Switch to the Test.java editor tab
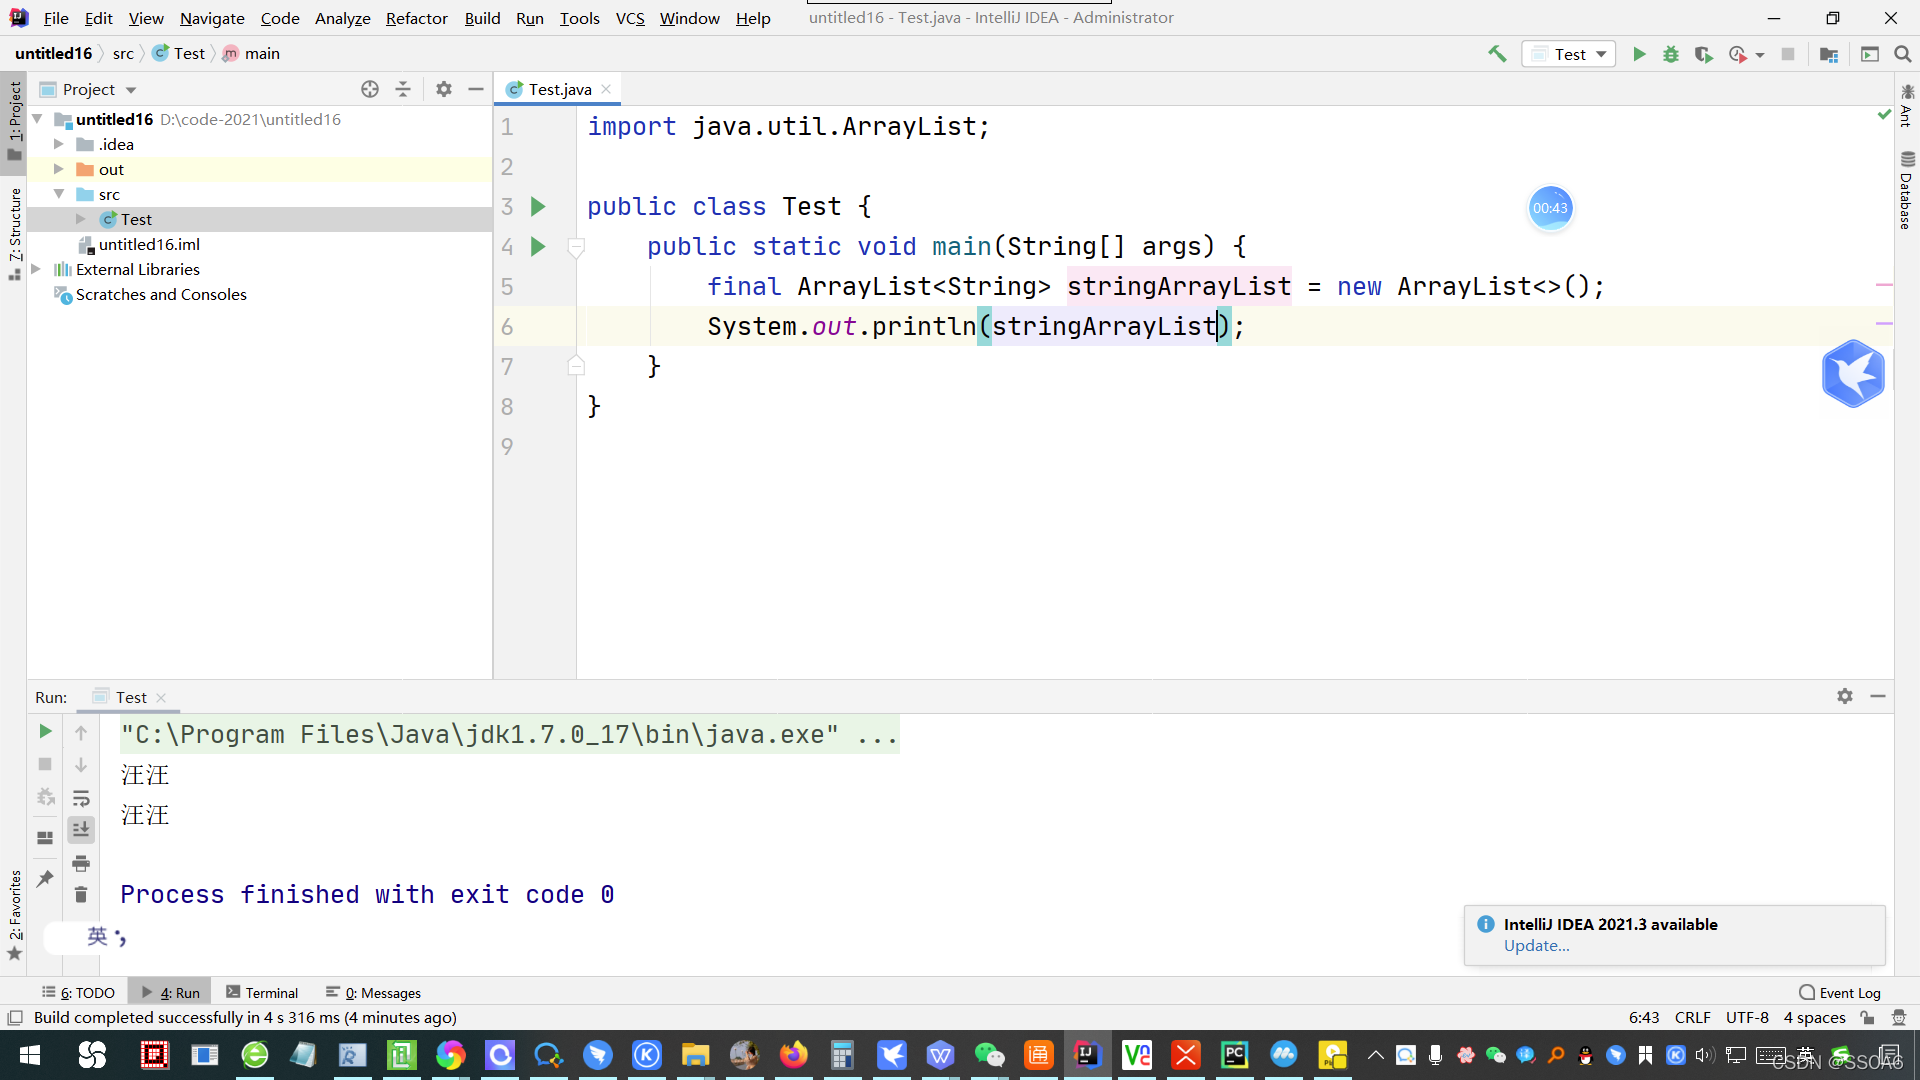1920x1080 pixels. [559, 89]
